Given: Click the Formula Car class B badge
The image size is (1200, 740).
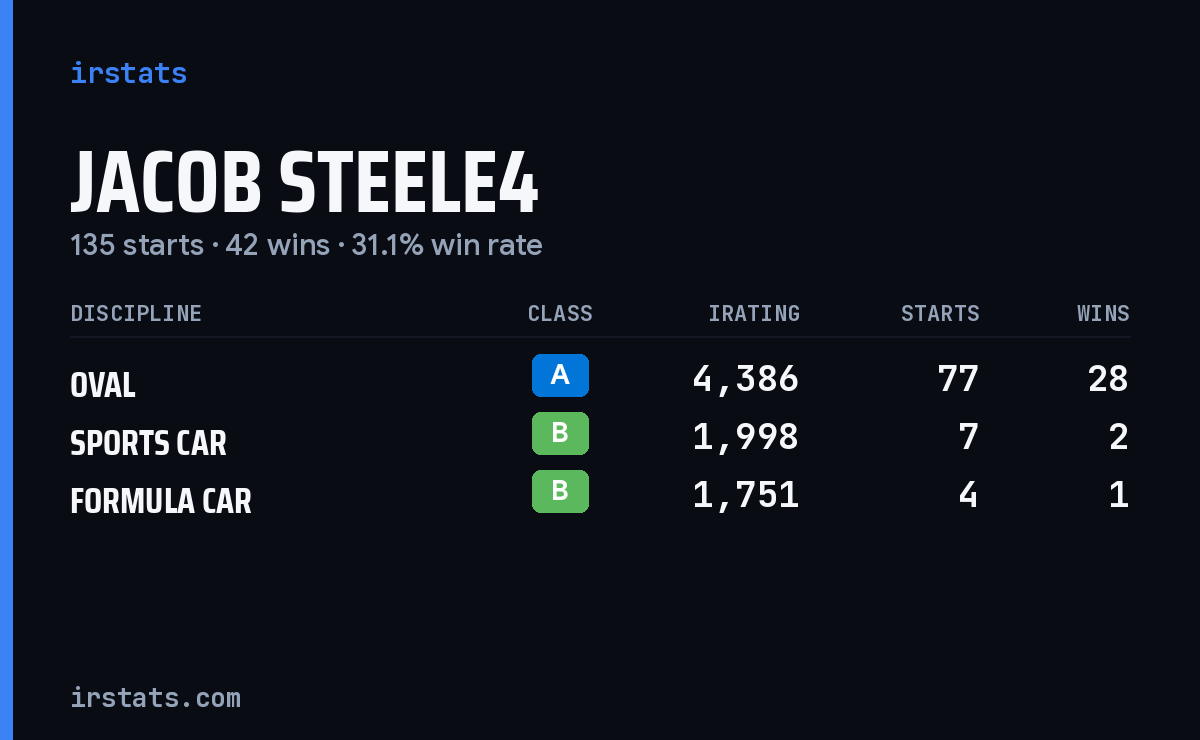Looking at the screenshot, I should click(560, 491).
